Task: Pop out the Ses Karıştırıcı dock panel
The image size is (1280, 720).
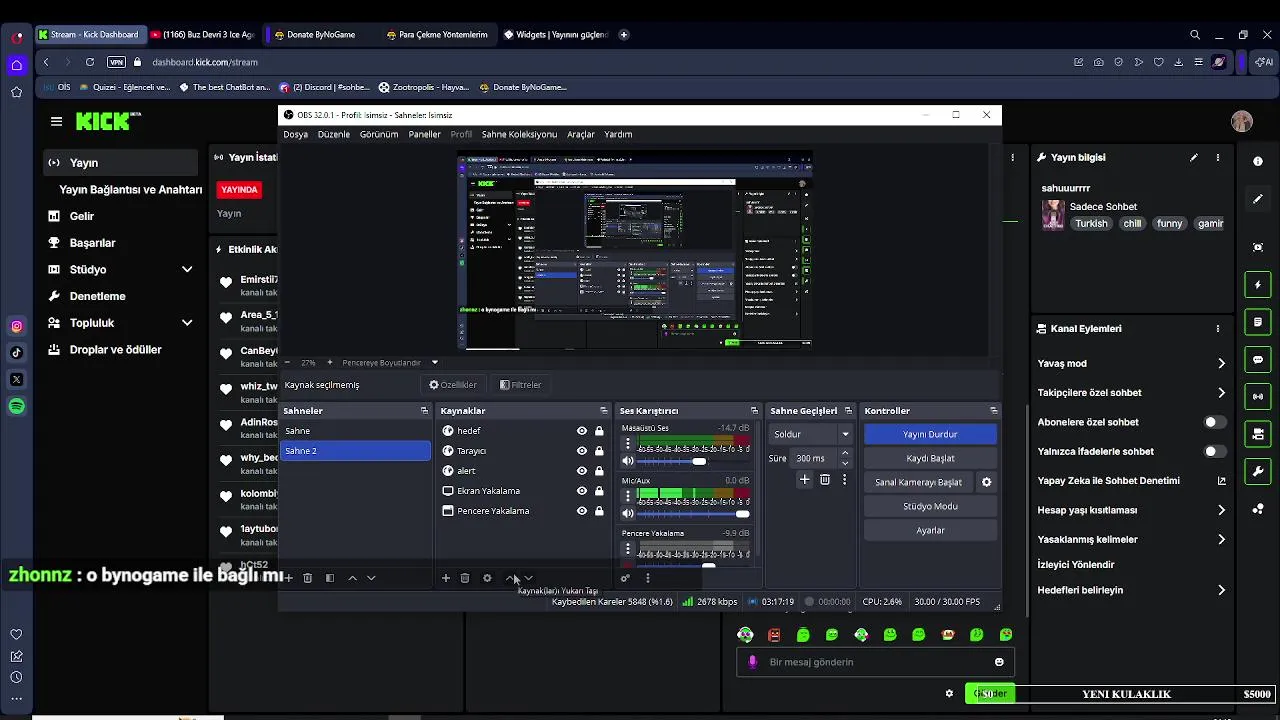Action: (754, 411)
